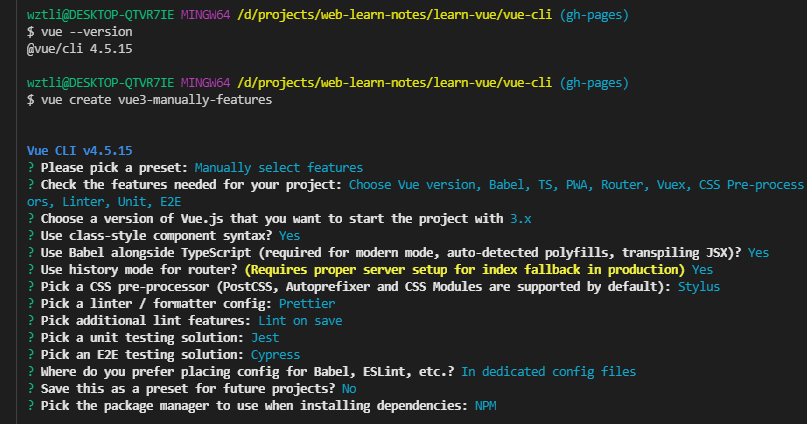Click the 'Manually select features' answer
This screenshot has height=424, width=807.
(x=278, y=168)
